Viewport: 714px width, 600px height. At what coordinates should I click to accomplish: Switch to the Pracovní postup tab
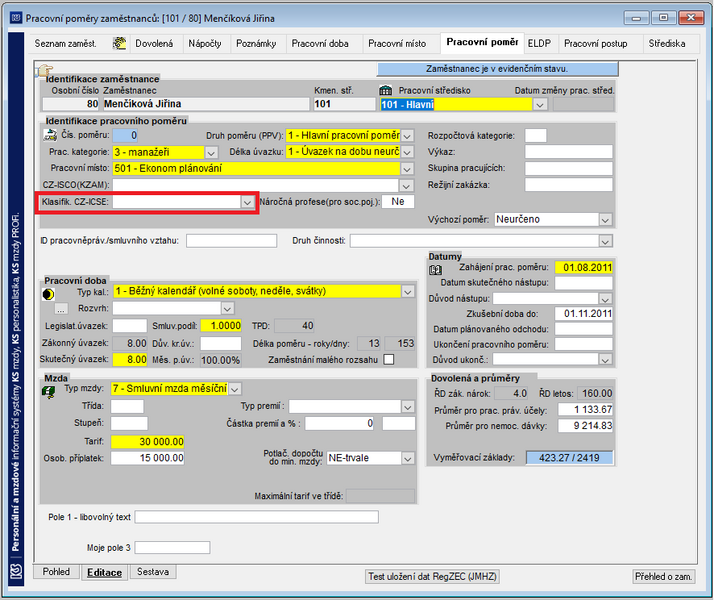tap(596, 44)
